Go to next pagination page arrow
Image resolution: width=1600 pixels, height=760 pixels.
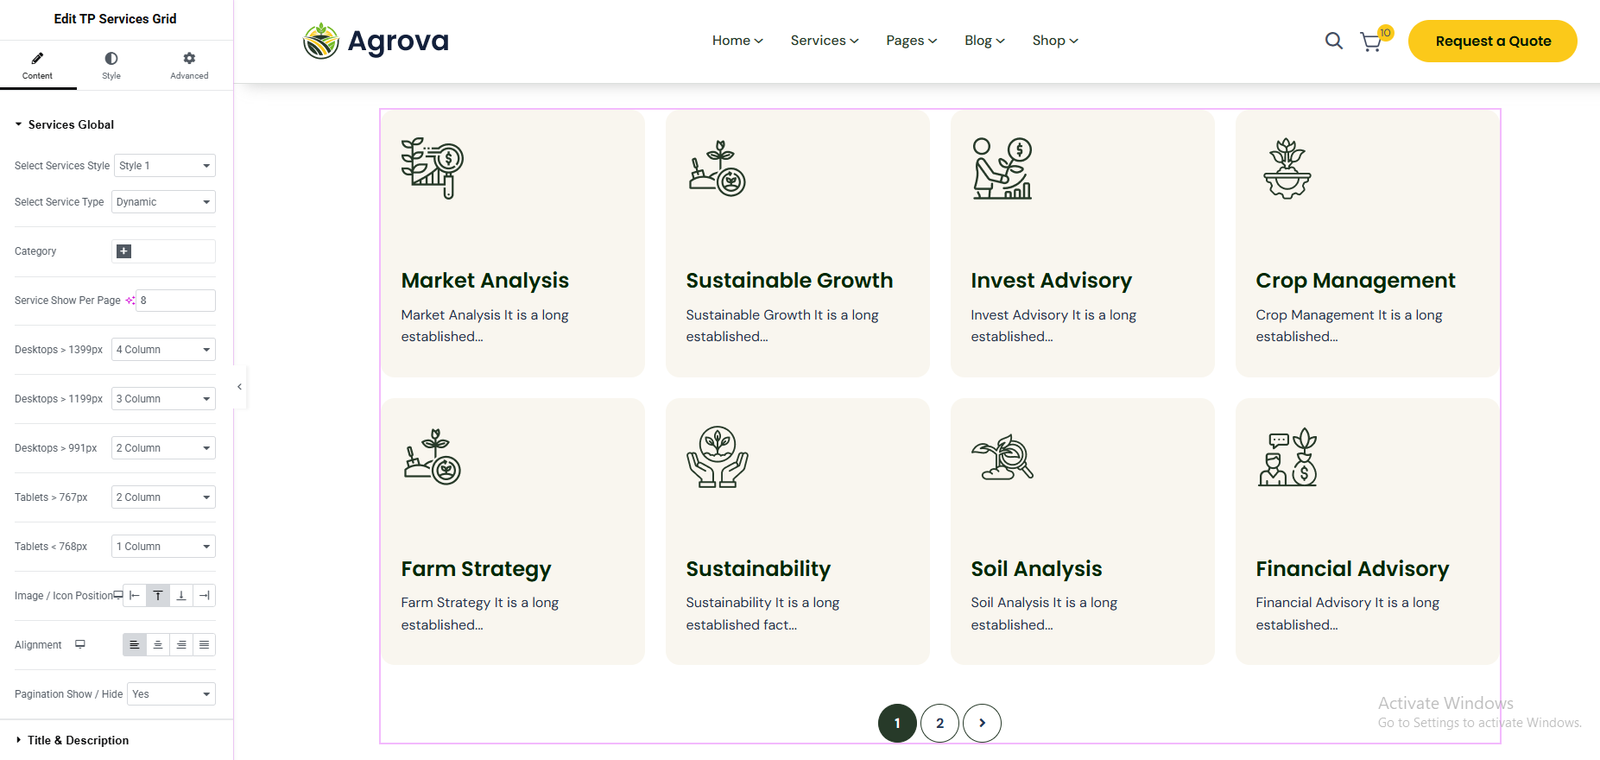tap(982, 723)
